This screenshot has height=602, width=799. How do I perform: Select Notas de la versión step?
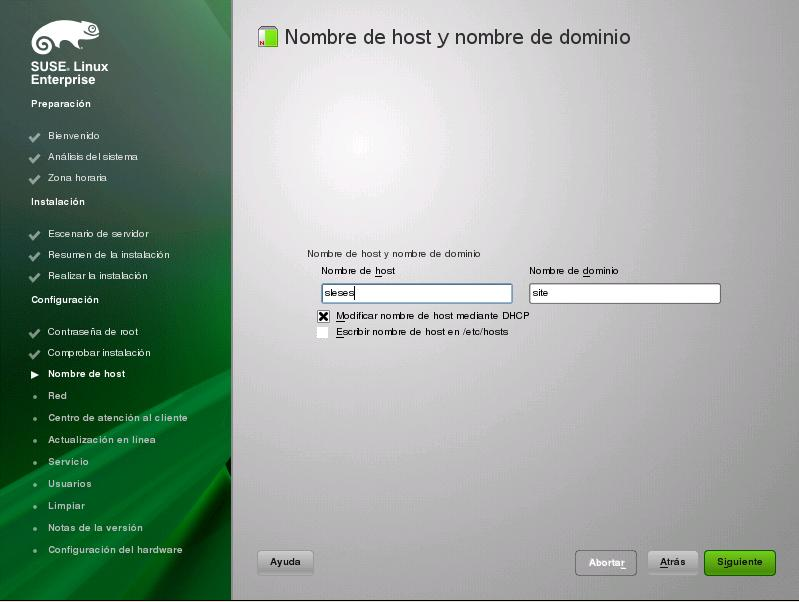[95, 528]
